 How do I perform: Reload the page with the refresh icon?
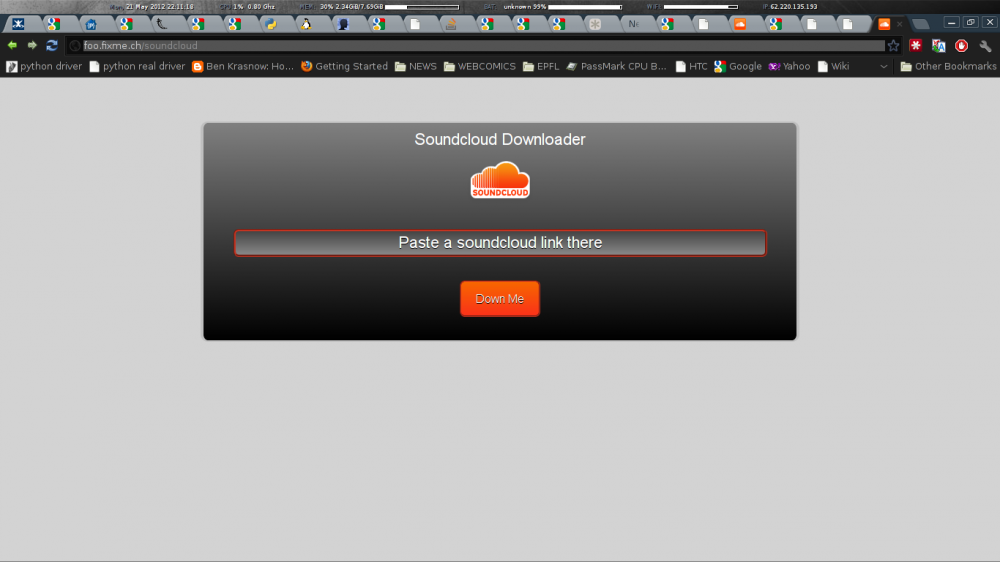pyautogui.click(x=52, y=45)
